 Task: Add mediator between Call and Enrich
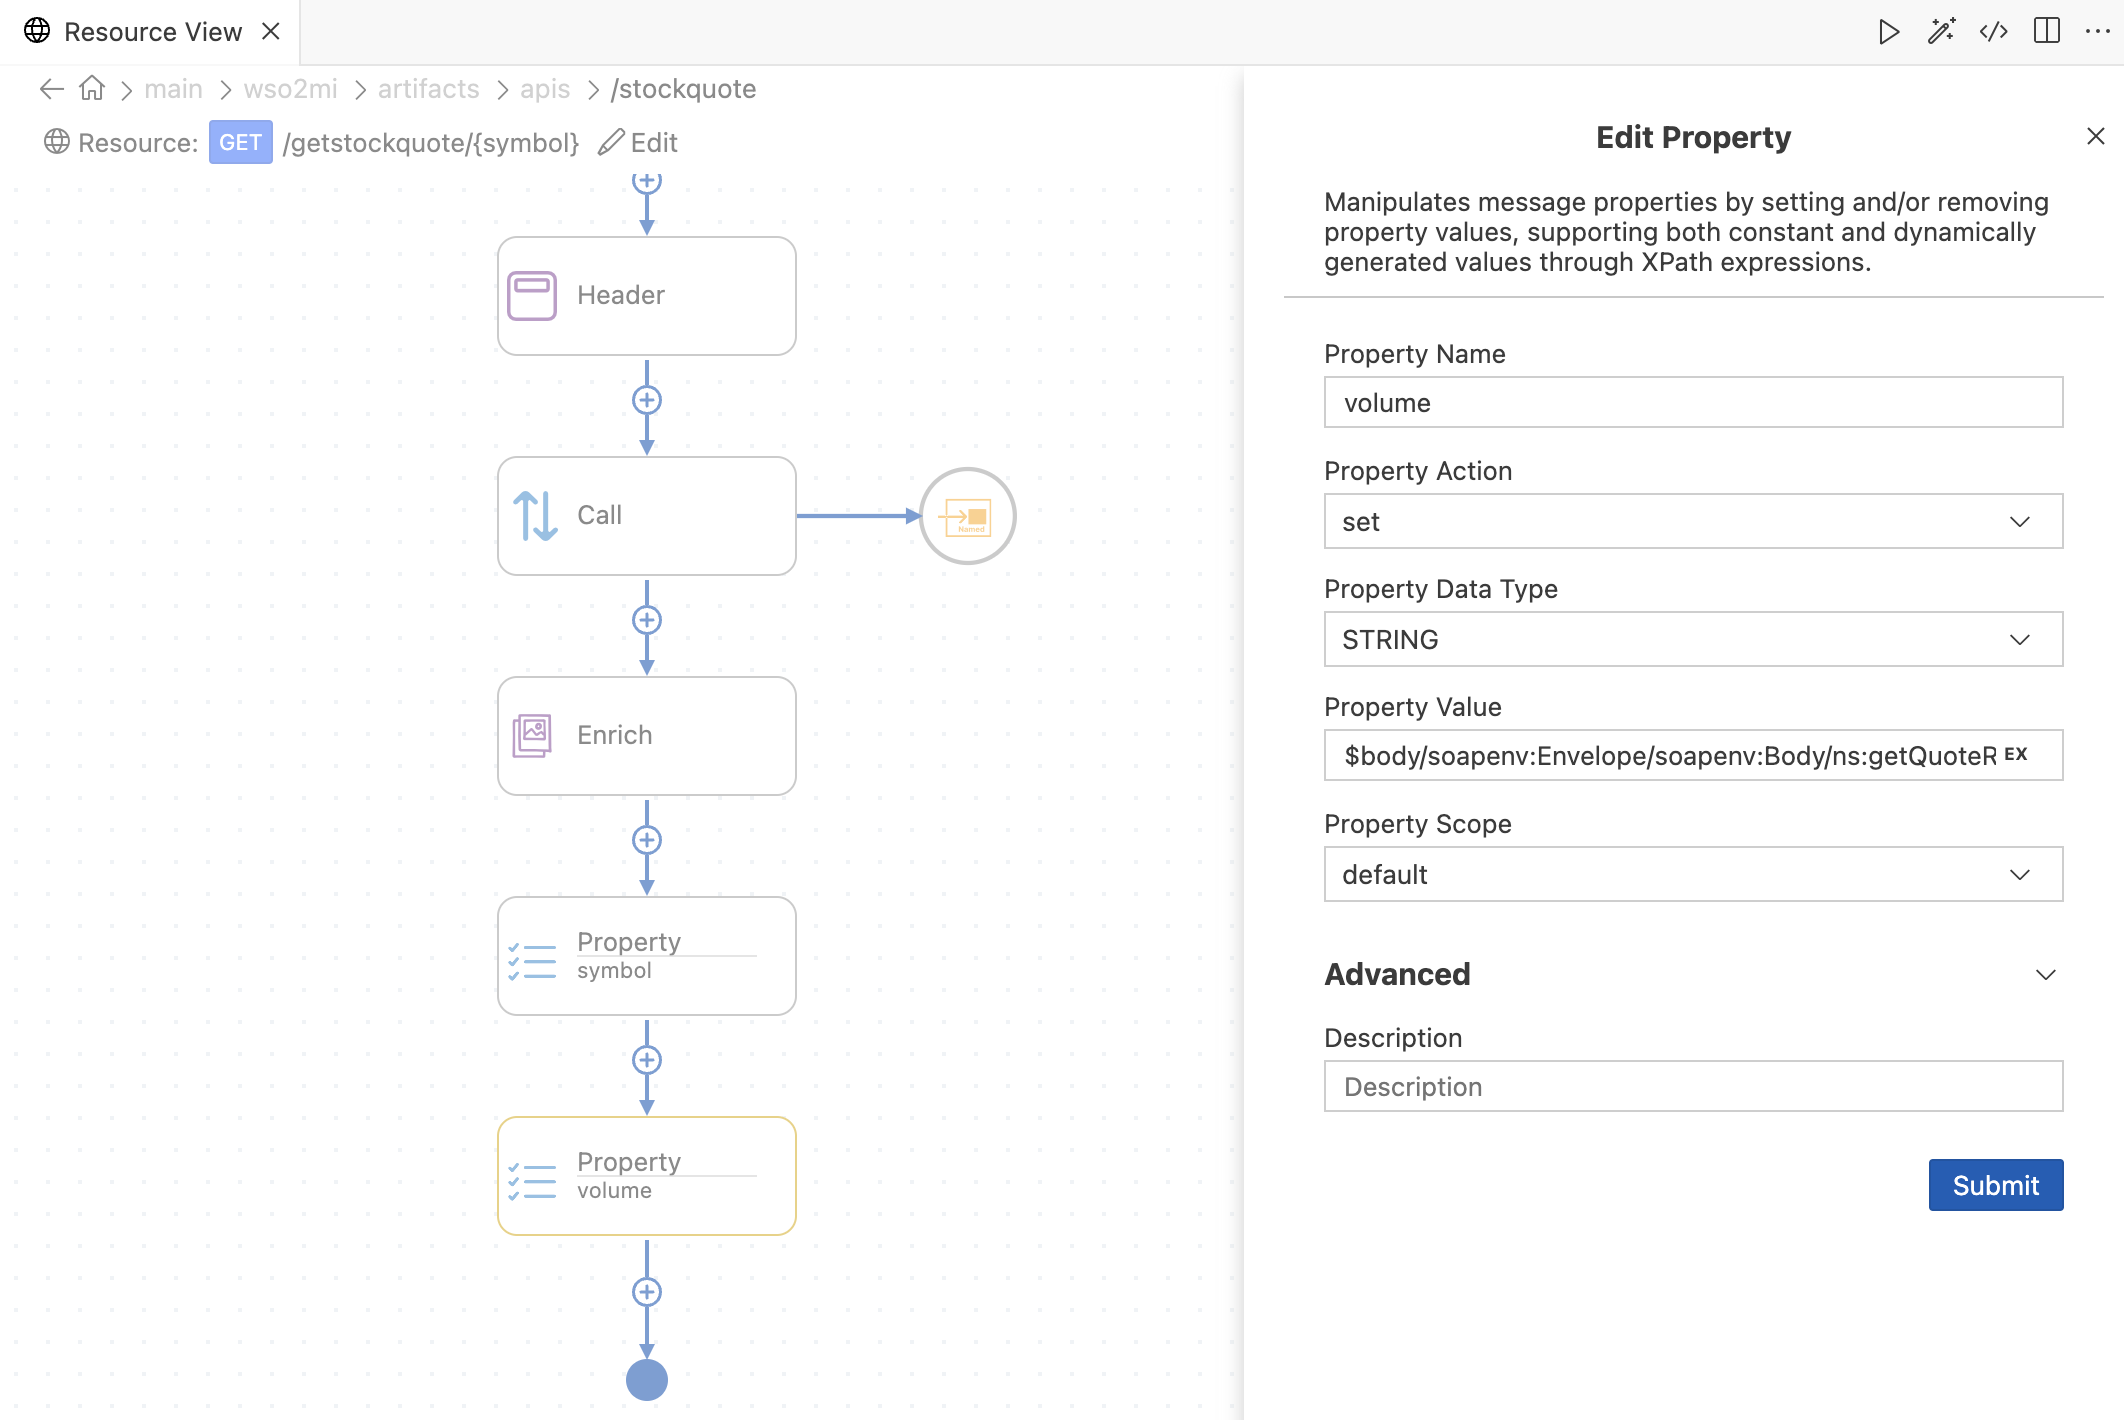point(647,620)
